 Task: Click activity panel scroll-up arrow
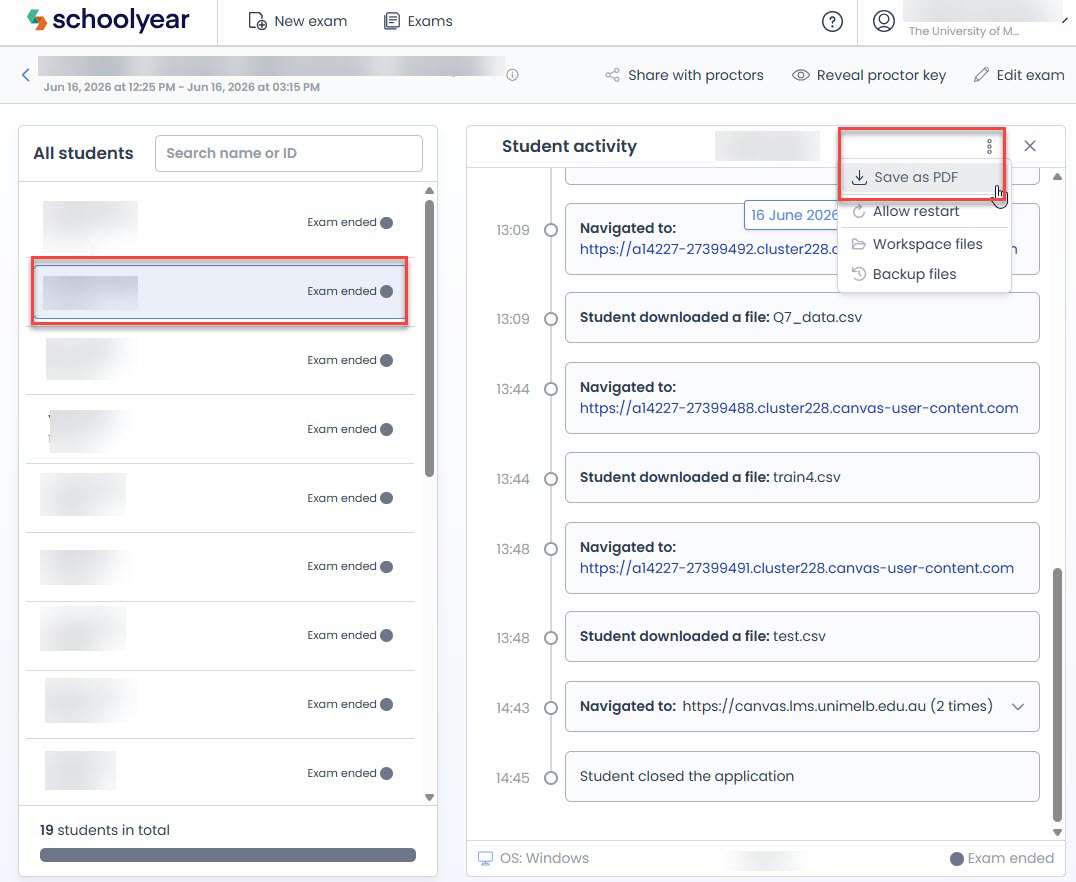tap(1057, 177)
